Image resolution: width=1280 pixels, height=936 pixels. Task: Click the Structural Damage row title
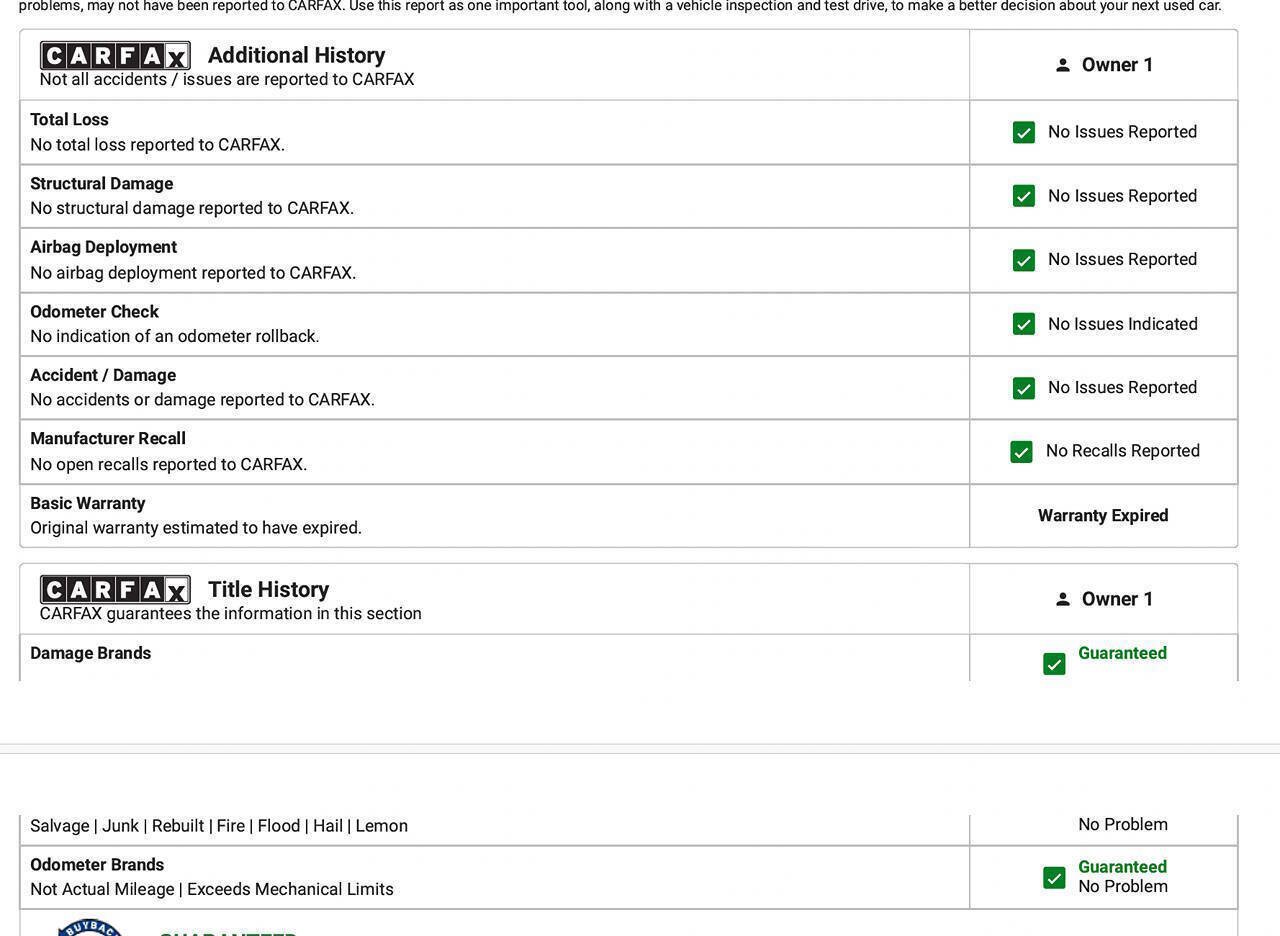click(x=101, y=183)
